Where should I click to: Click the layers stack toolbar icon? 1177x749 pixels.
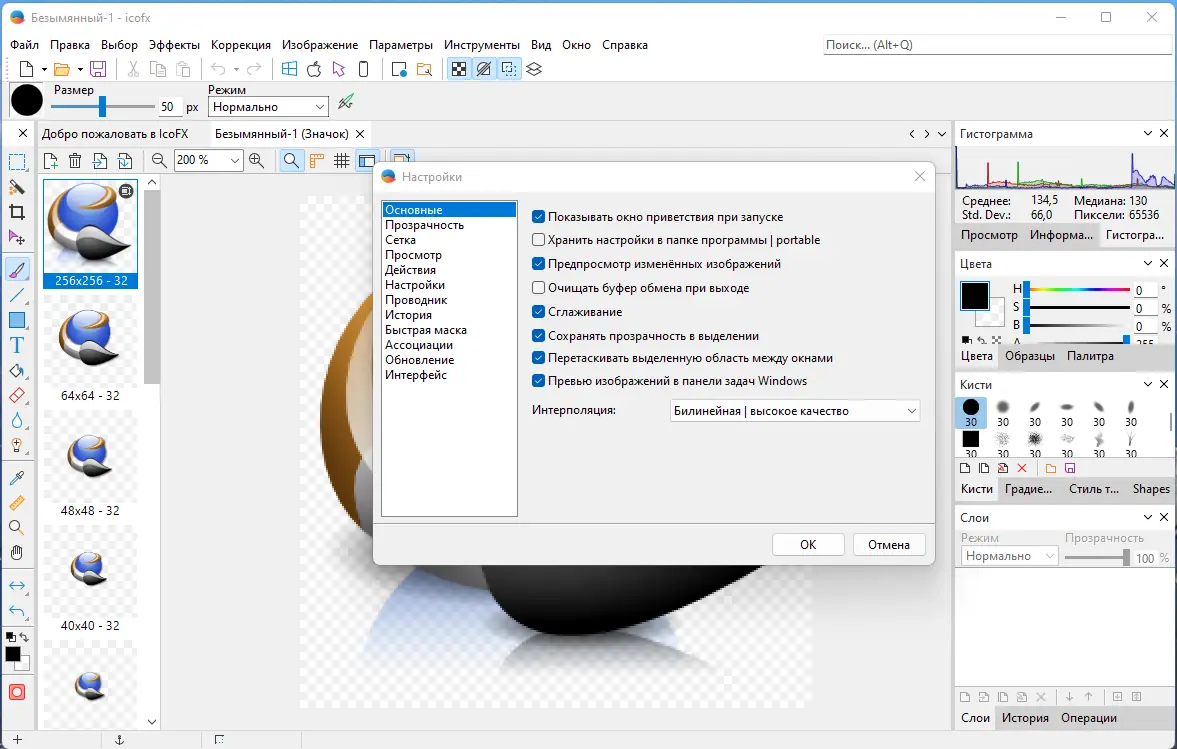[534, 69]
